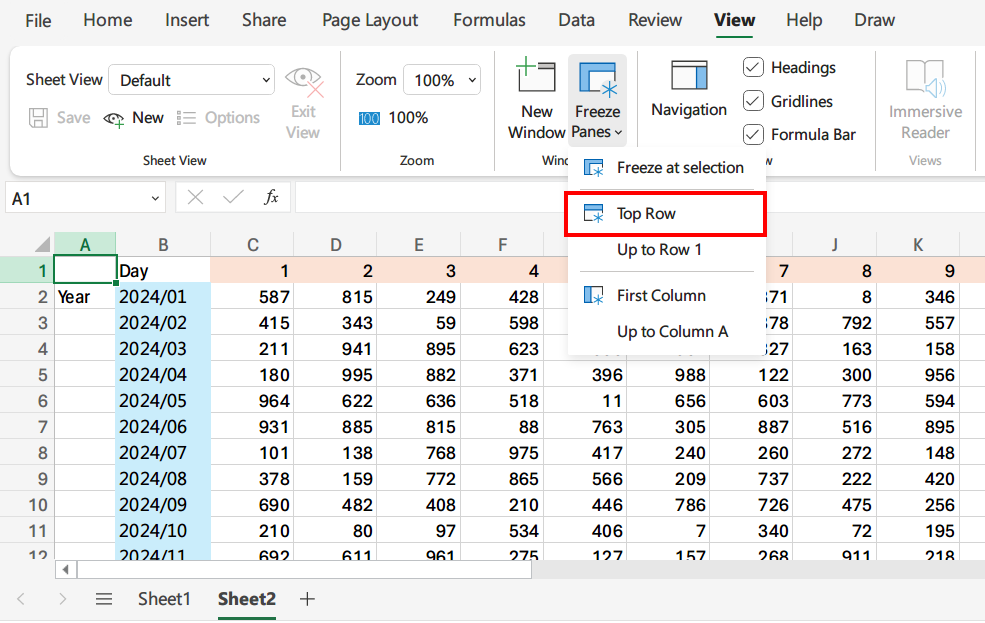The height and width of the screenshot is (623, 985).
Task: Add a new sheet with the plus
Action: [x=307, y=598]
